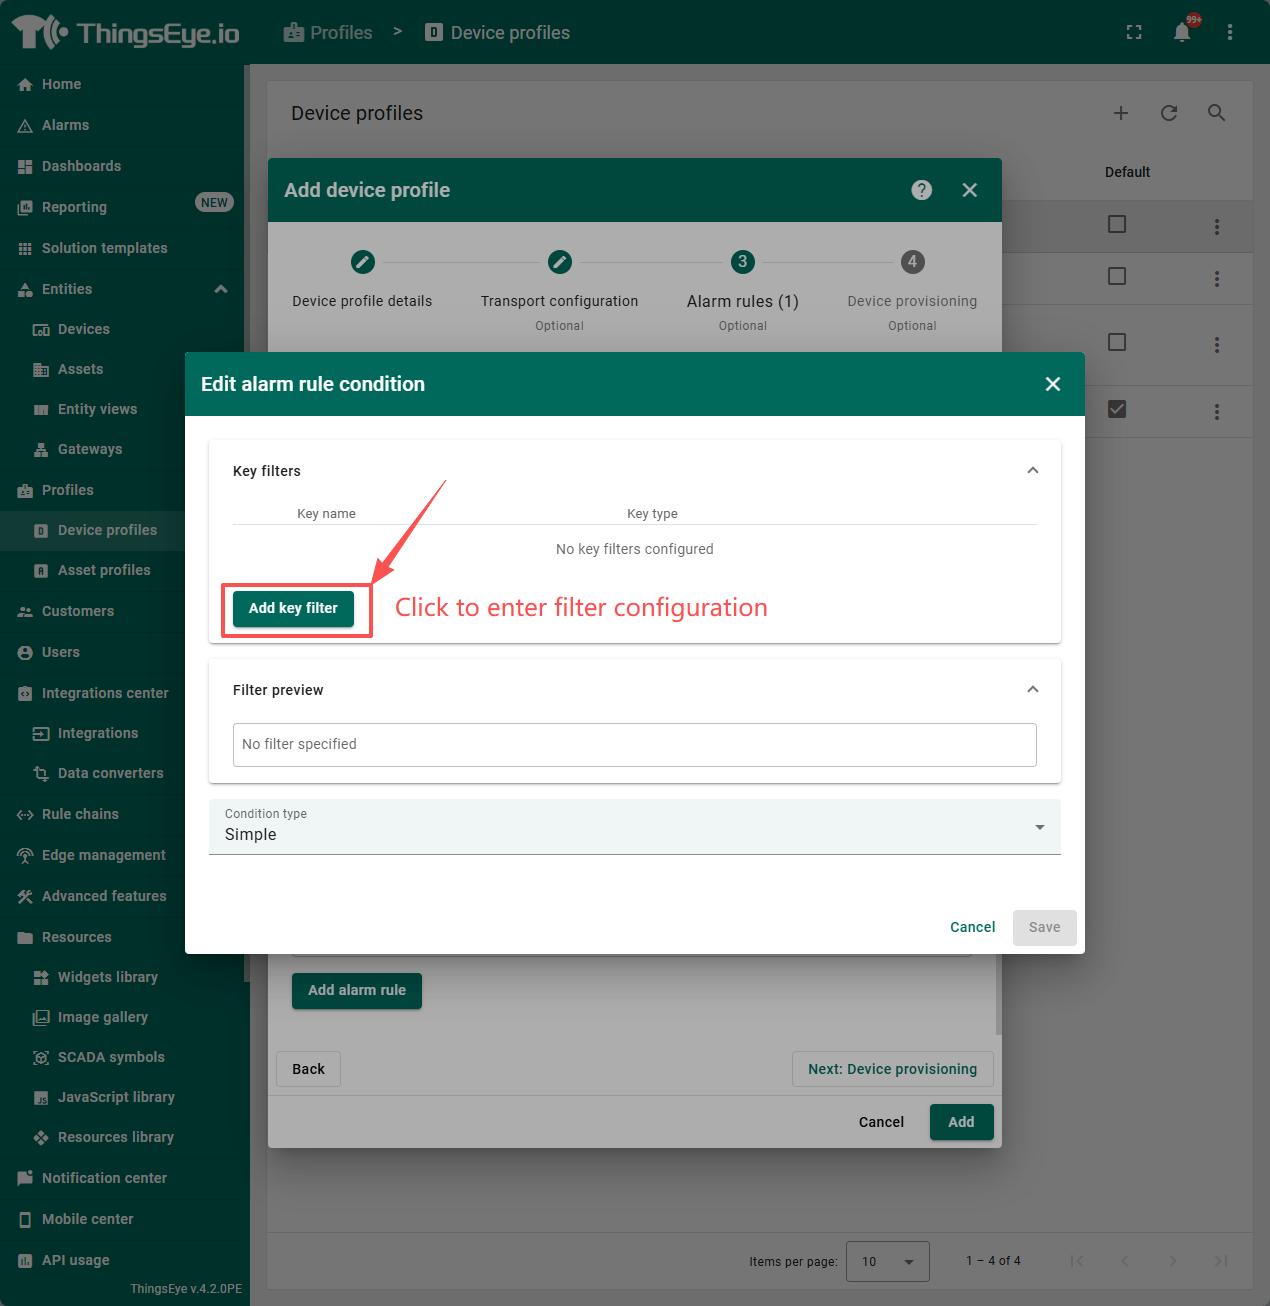Open Rule chains in the sidebar
Image resolution: width=1270 pixels, height=1306 pixels.
tap(80, 814)
